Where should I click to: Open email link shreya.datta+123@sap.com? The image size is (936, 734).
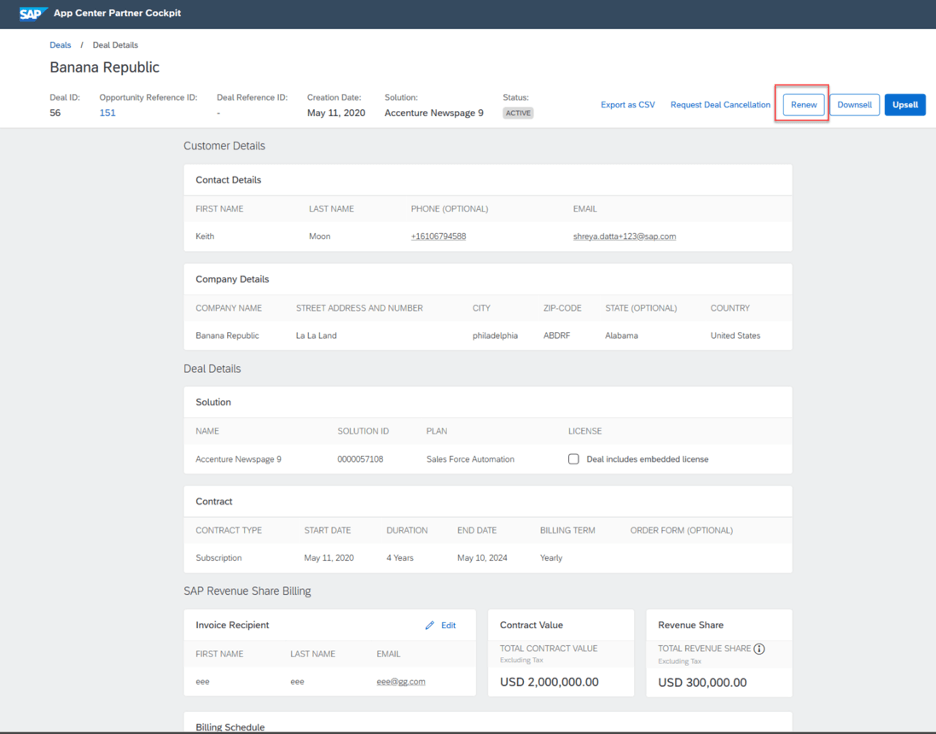point(624,237)
